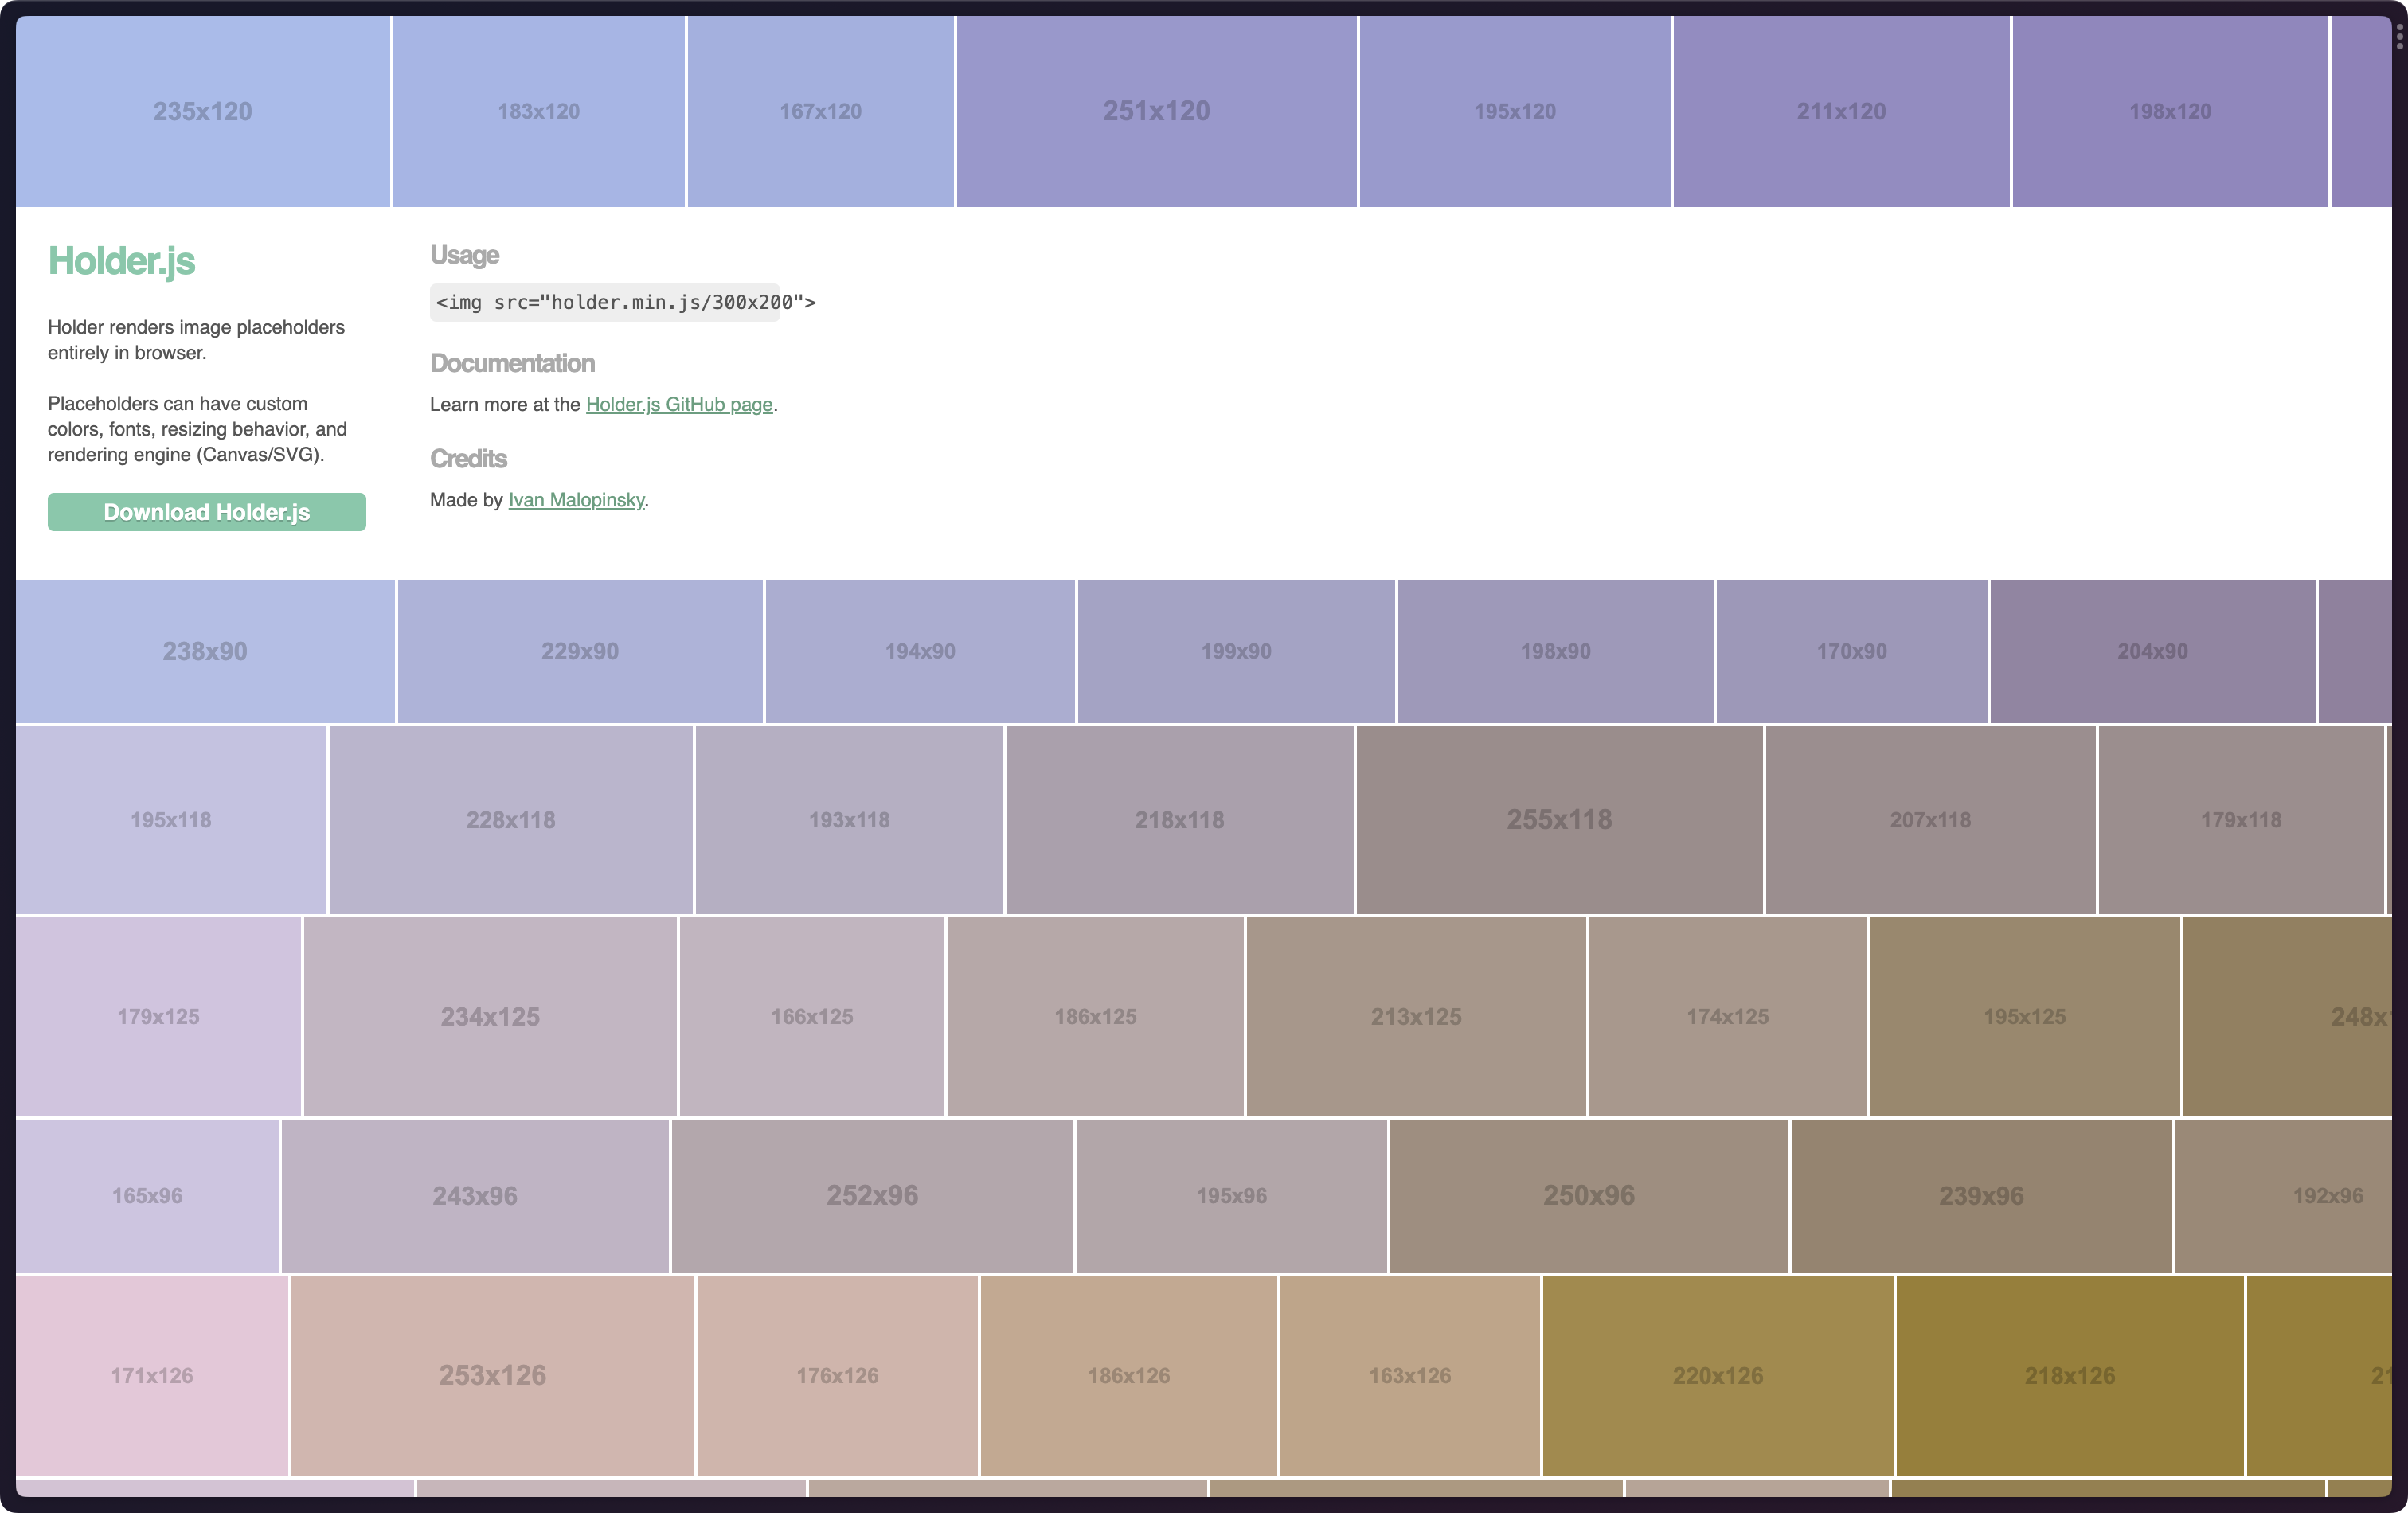Select the 171x126 pink placeholder tile

coord(152,1375)
